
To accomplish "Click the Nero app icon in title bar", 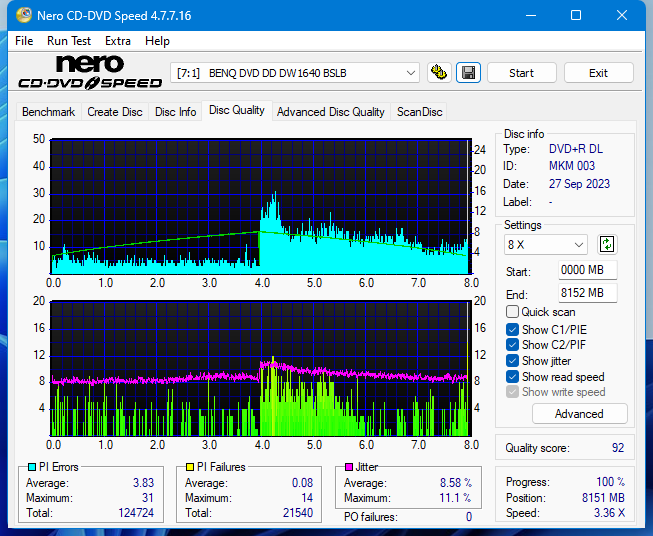I will tap(24, 15).
